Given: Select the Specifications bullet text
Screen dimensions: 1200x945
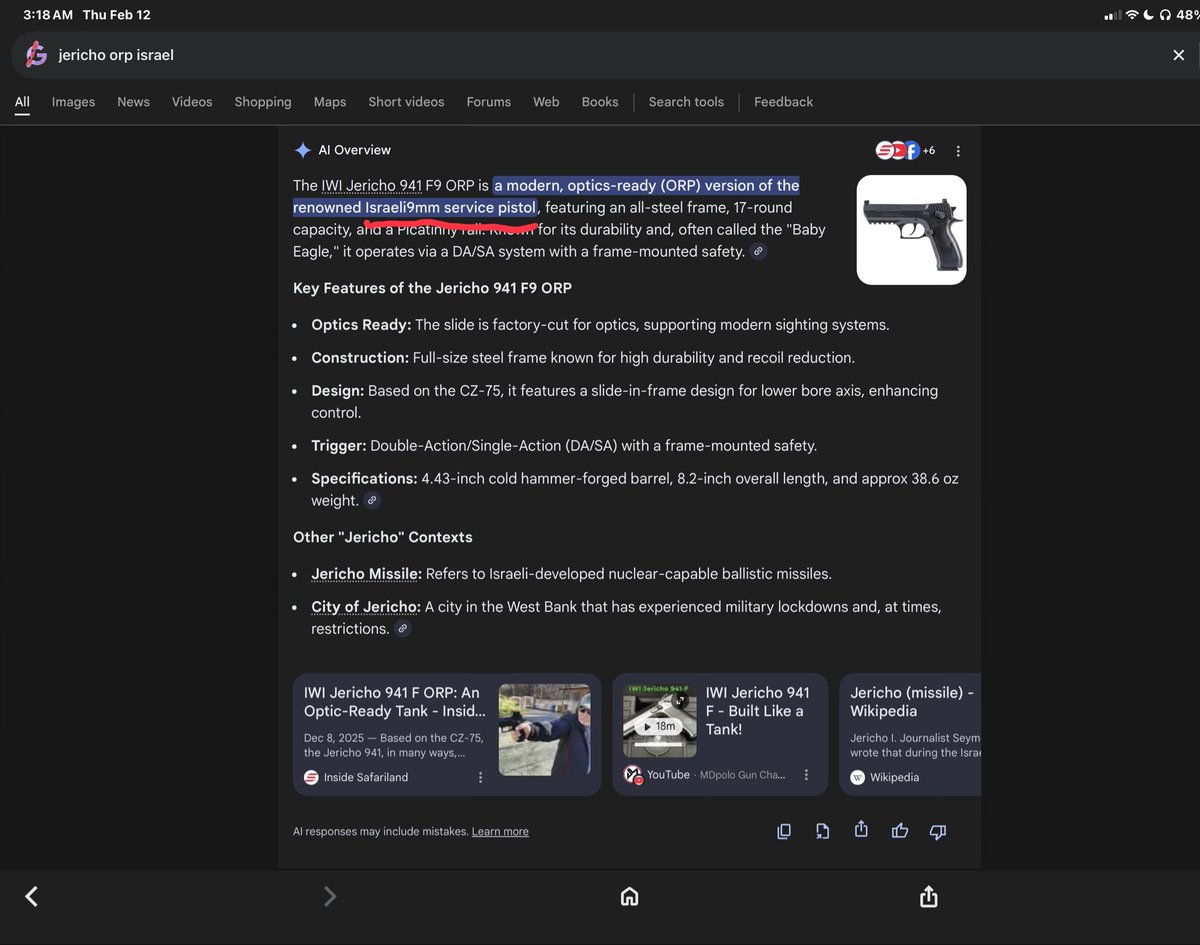Looking at the screenshot, I should (635, 489).
